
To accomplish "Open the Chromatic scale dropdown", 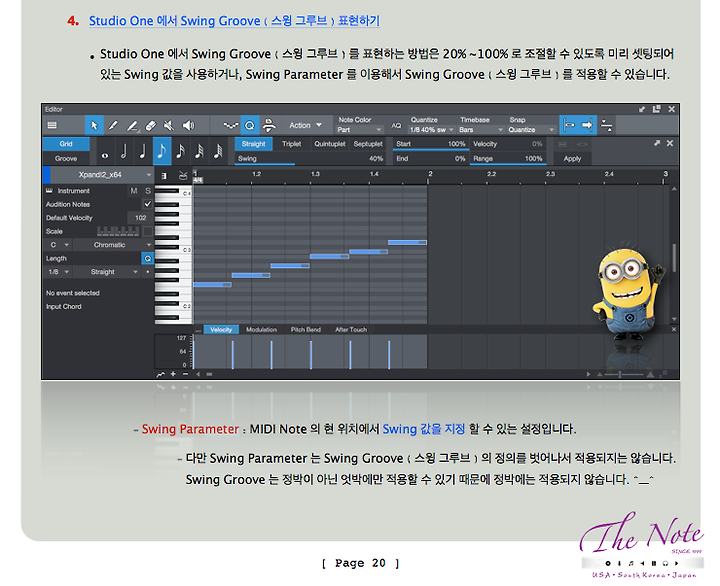I will click(x=113, y=245).
